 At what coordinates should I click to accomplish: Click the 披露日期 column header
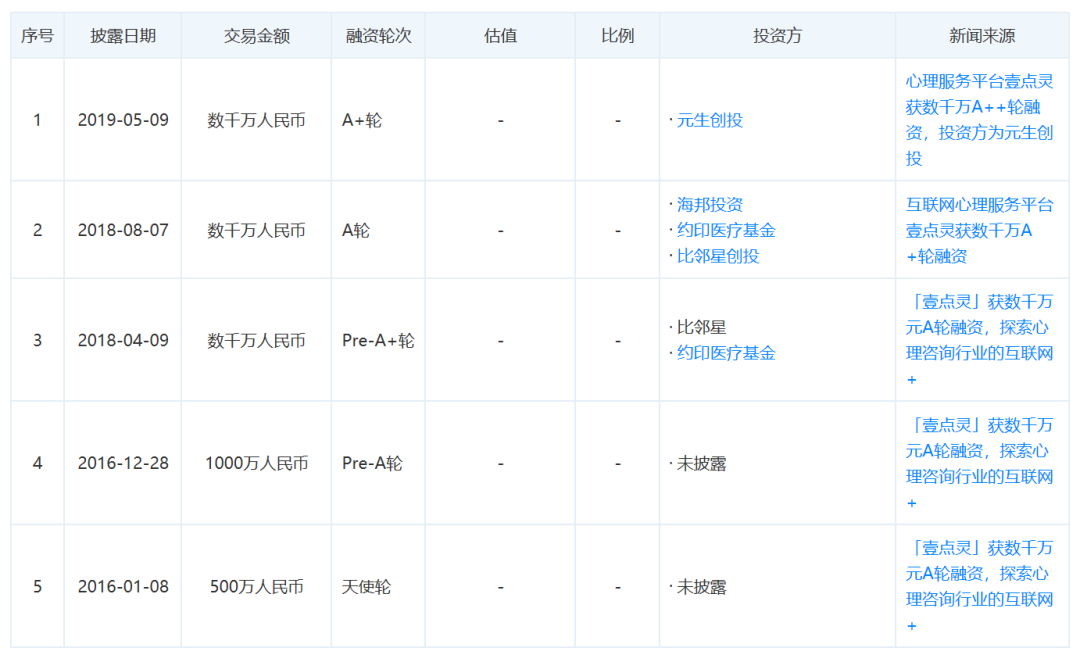123,36
